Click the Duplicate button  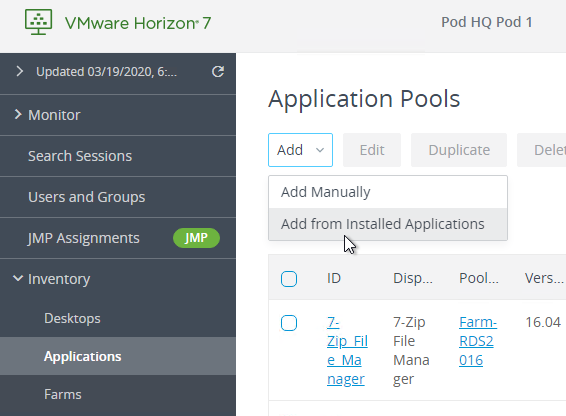pos(459,150)
